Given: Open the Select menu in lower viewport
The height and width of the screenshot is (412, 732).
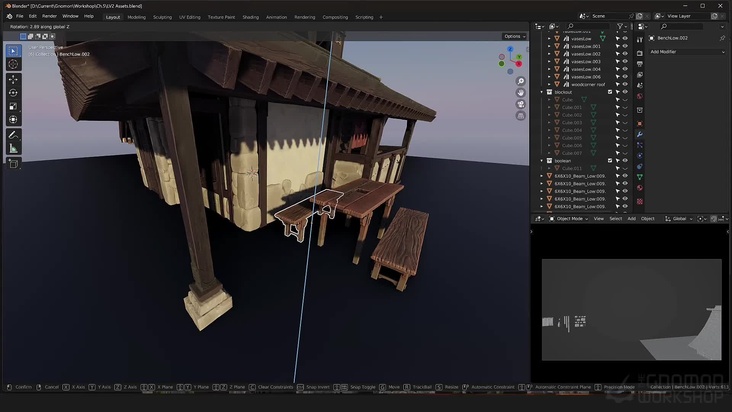Looking at the screenshot, I should coord(615,218).
